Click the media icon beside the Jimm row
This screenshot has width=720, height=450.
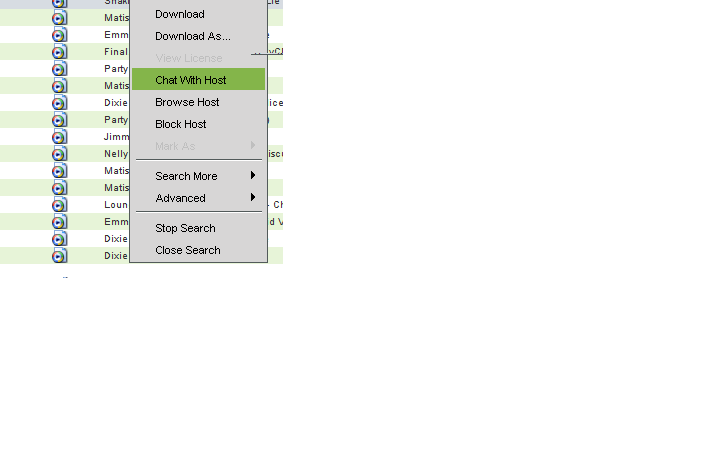point(60,137)
